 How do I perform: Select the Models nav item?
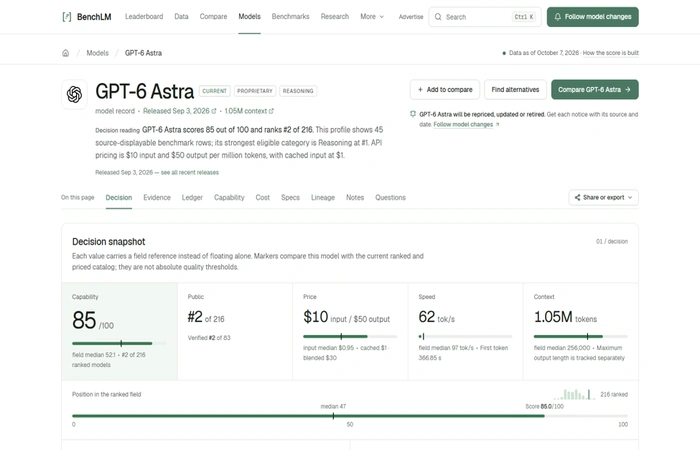pyautogui.click(x=250, y=17)
